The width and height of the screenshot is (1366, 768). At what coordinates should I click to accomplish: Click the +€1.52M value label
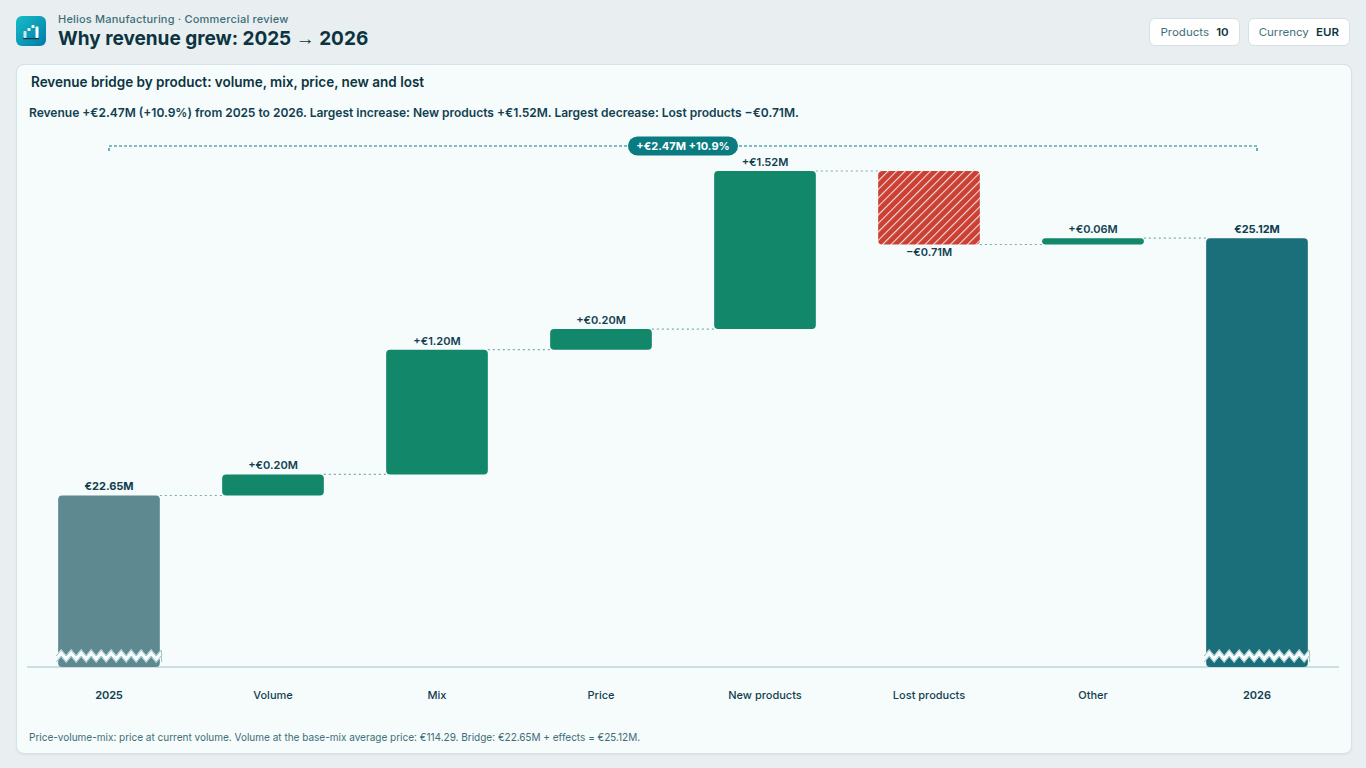pyautogui.click(x=765, y=162)
